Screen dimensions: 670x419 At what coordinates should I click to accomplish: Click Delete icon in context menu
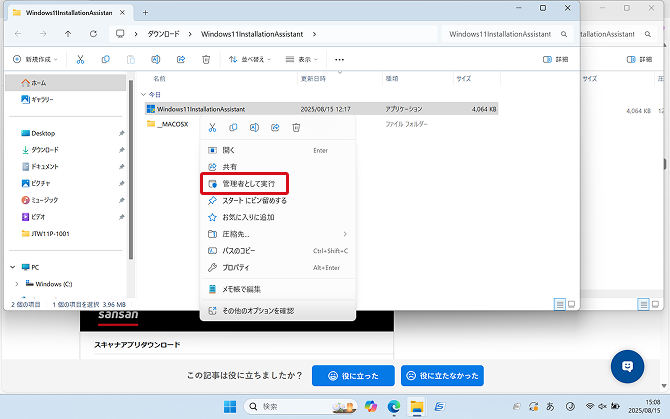tap(296, 127)
